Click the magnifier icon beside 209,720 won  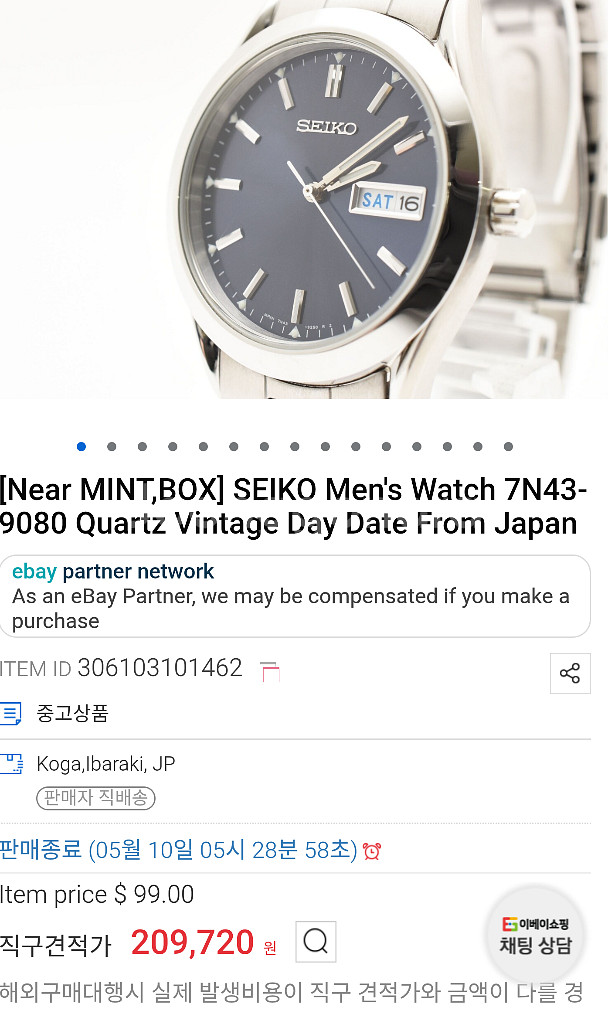point(316,942)
